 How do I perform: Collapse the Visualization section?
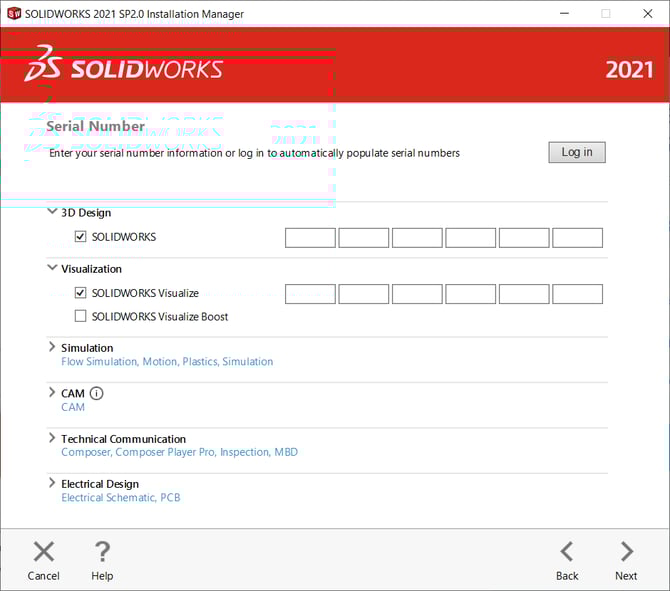[x=52, y=268]
